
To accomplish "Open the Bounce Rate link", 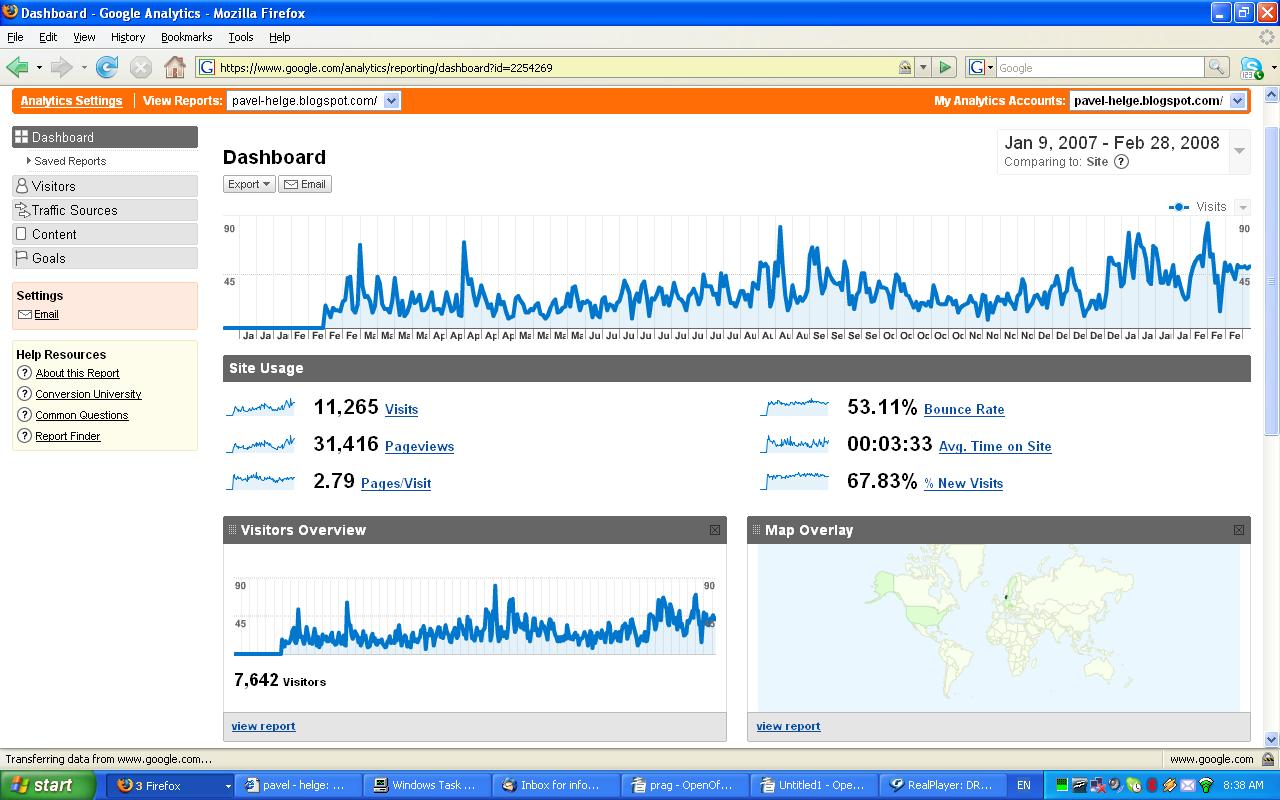I will tap(964, 409).
